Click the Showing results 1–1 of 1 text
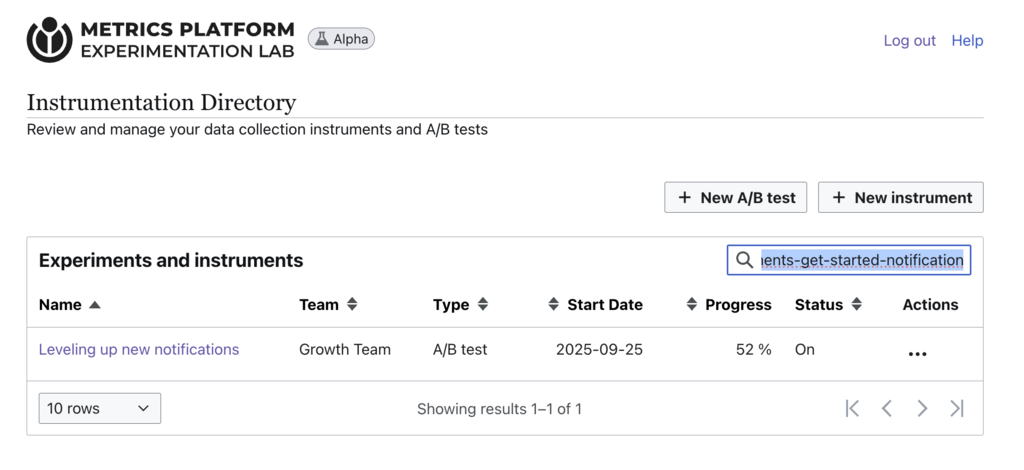The image size is (1024, 470). [x=499, y=409]
